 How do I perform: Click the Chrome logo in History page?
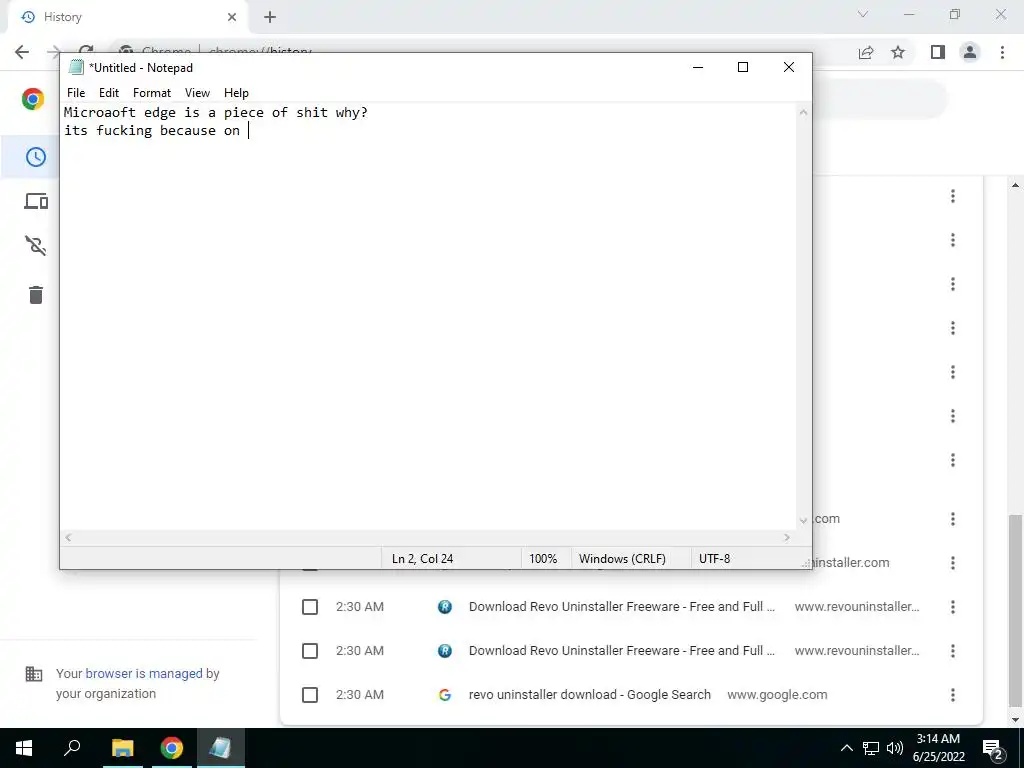pyautogui.click(x=33, y=99)
